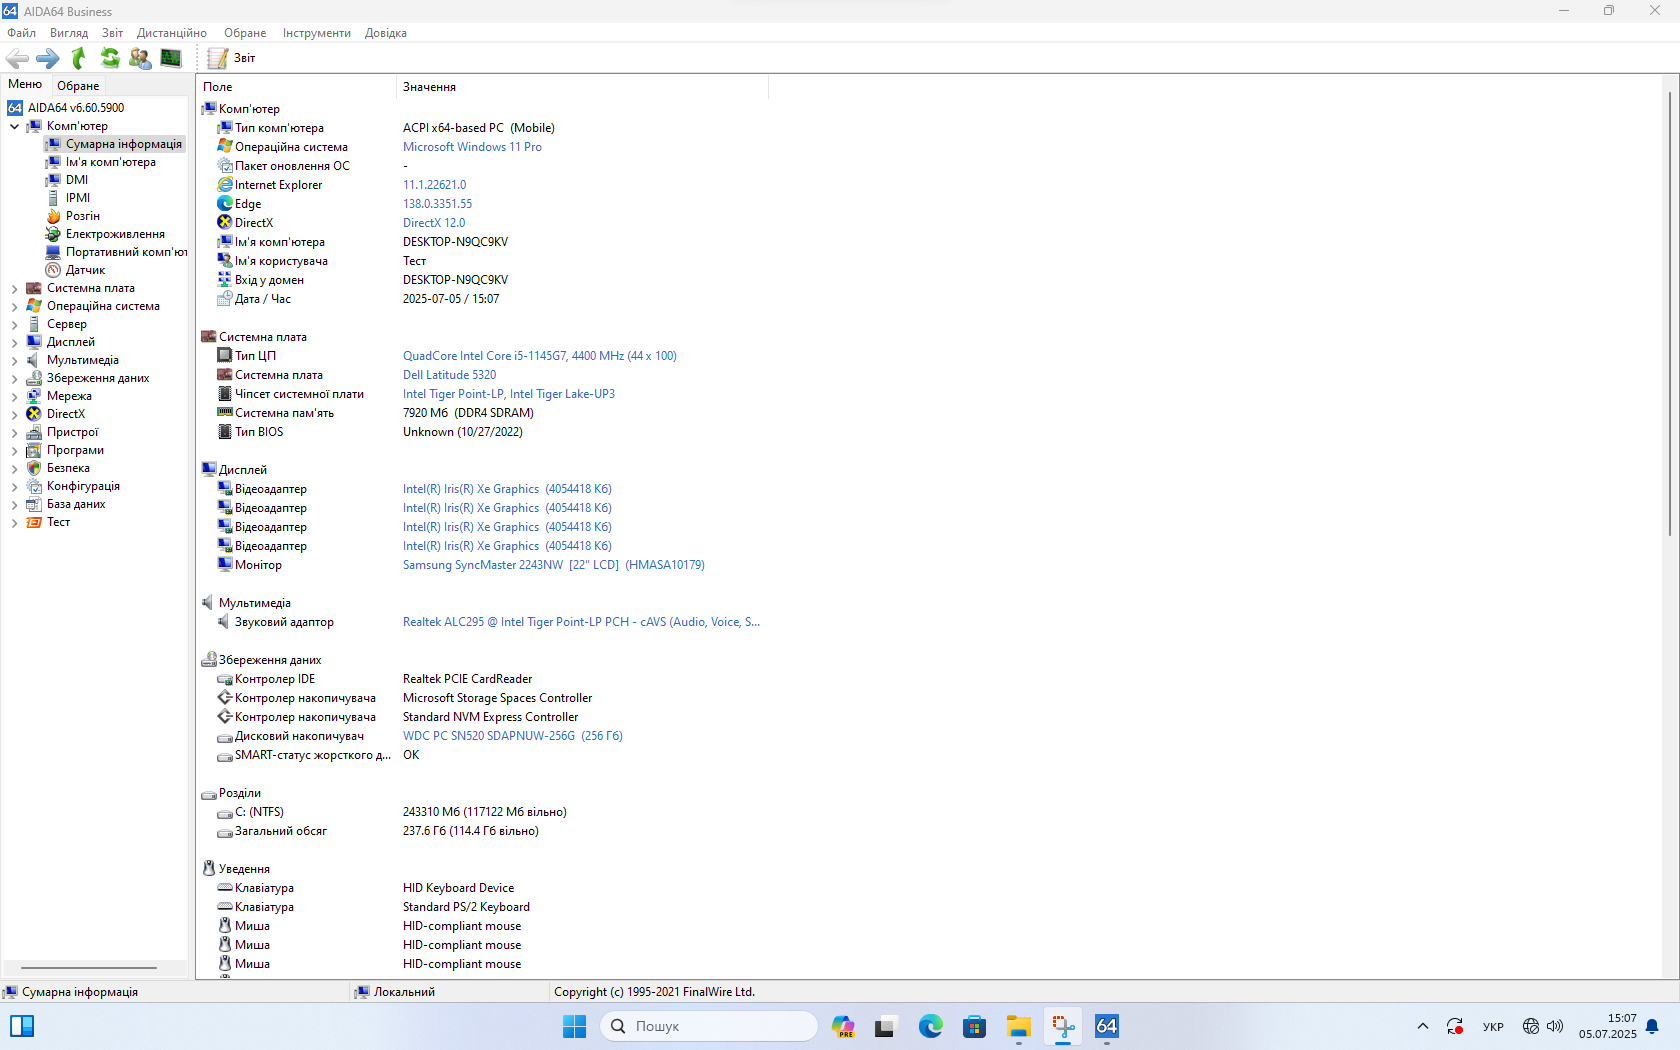This screenshot has height=1050, width=1680.
Task: Switch to the Обране tab
Action: tap(78, 86)
